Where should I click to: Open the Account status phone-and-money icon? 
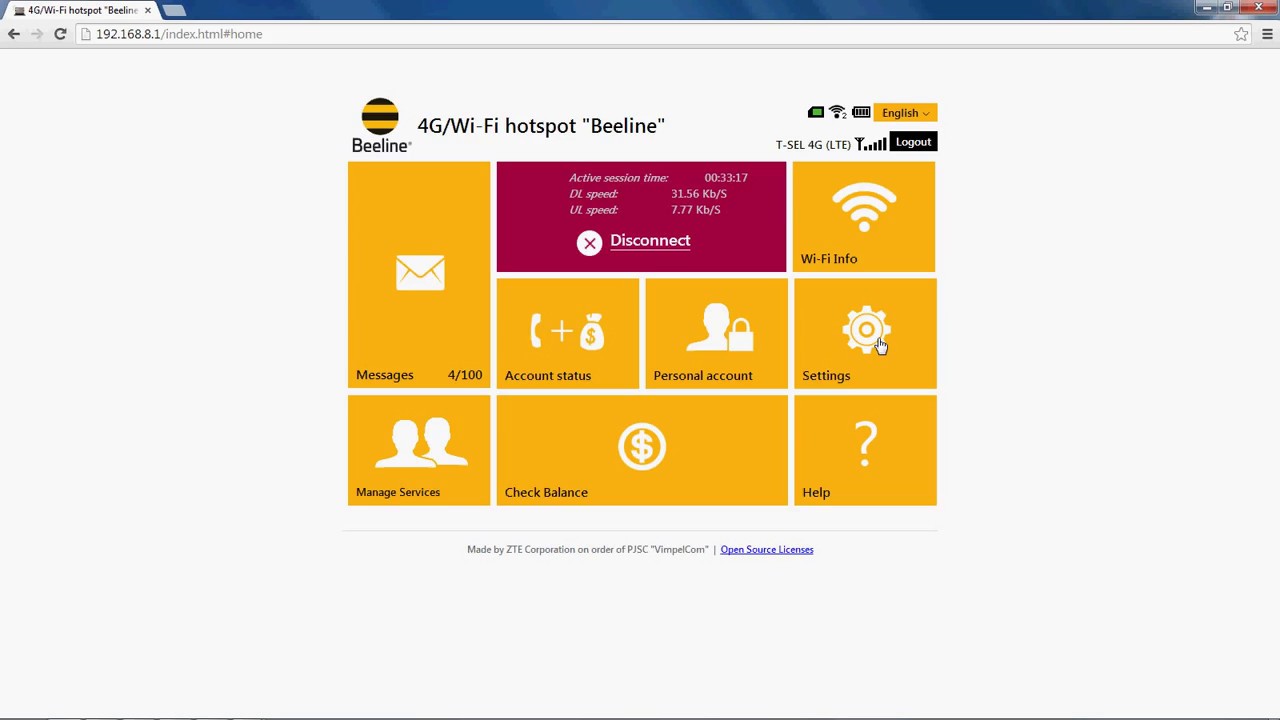click(x=567, y=330)
